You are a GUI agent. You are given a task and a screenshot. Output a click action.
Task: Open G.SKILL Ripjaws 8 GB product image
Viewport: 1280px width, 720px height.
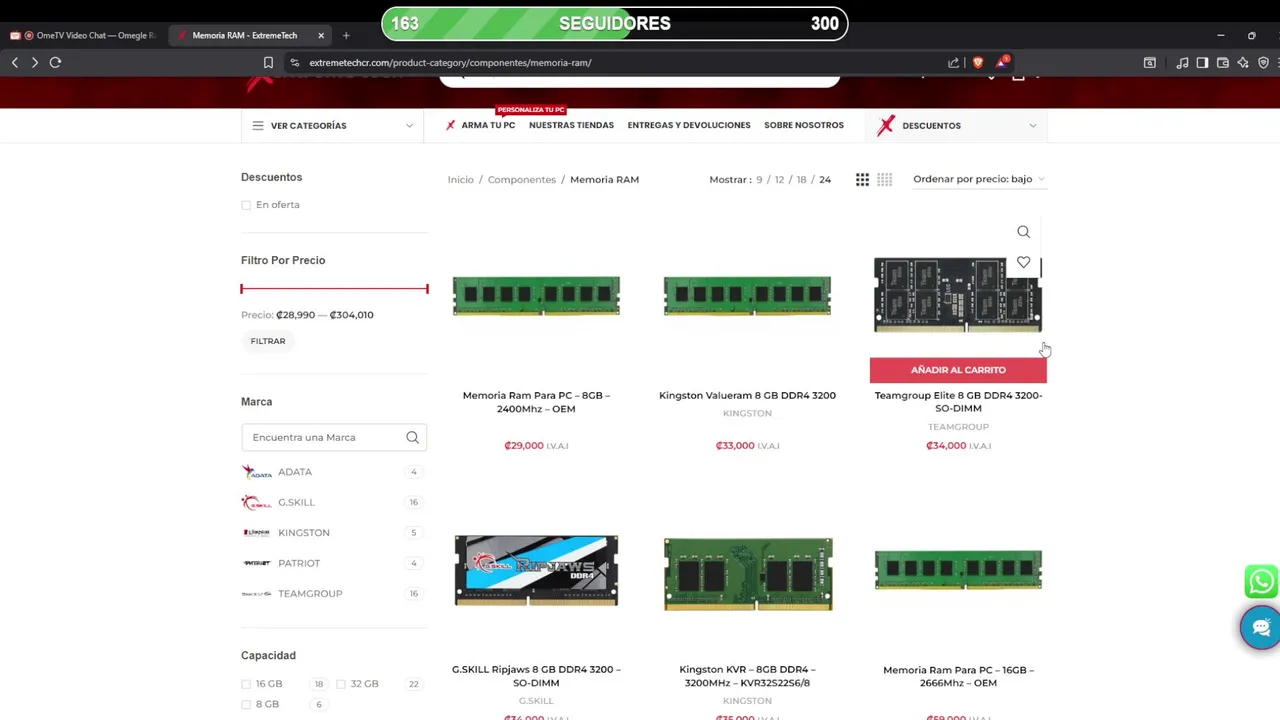[x=536, y=570]
